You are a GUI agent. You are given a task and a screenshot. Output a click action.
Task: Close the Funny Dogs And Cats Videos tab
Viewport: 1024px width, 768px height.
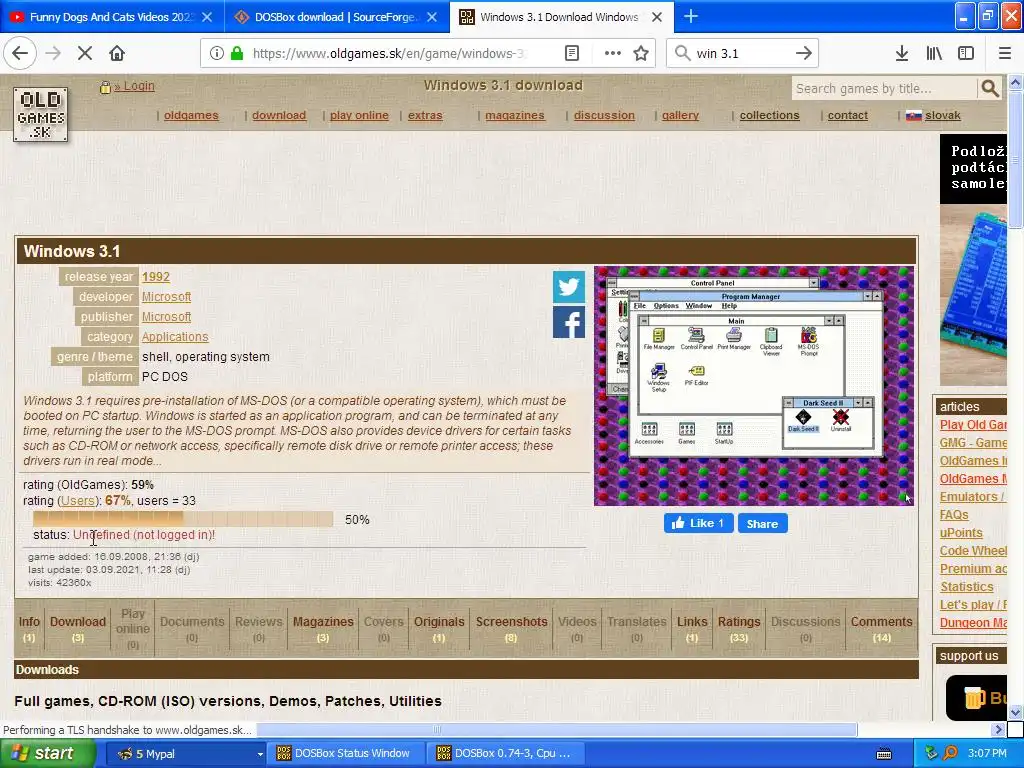(207, 17)
